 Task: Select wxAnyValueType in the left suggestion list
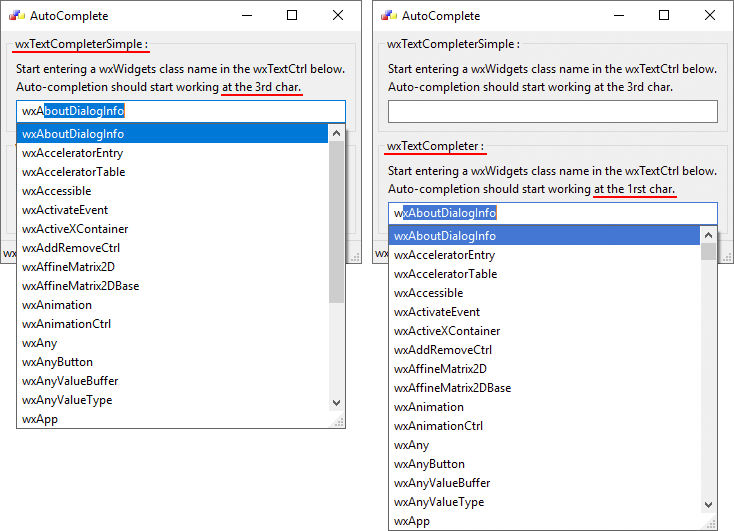click(x=67, y=400)
